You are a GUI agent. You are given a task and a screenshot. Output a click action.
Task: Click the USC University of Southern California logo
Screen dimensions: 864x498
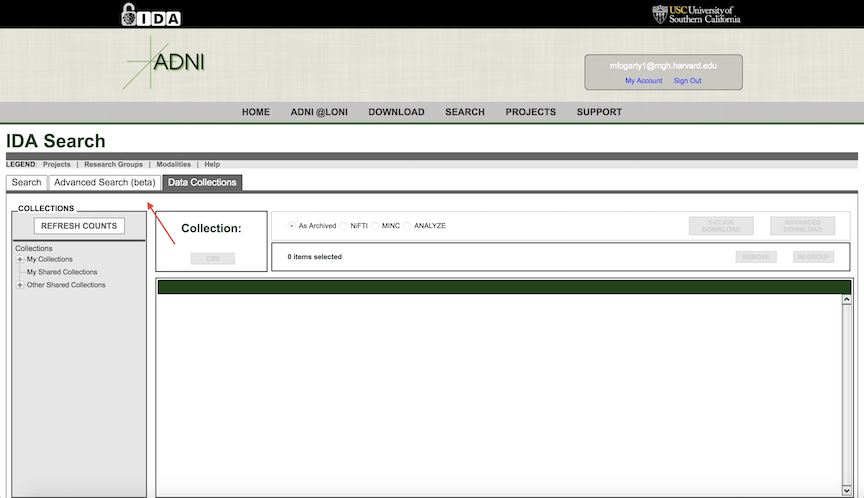(696, 14)
